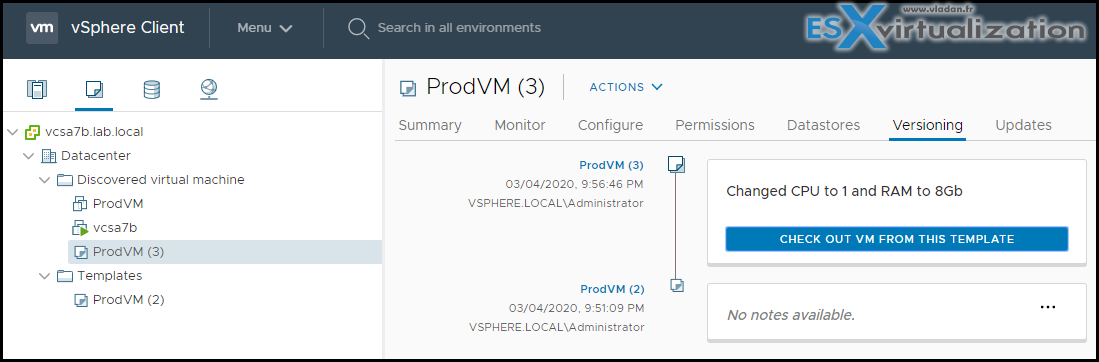Click the '03/04/2020, 9:51:09 PM' timestamp
The image size is (1099, 362).
coord(576,308)
